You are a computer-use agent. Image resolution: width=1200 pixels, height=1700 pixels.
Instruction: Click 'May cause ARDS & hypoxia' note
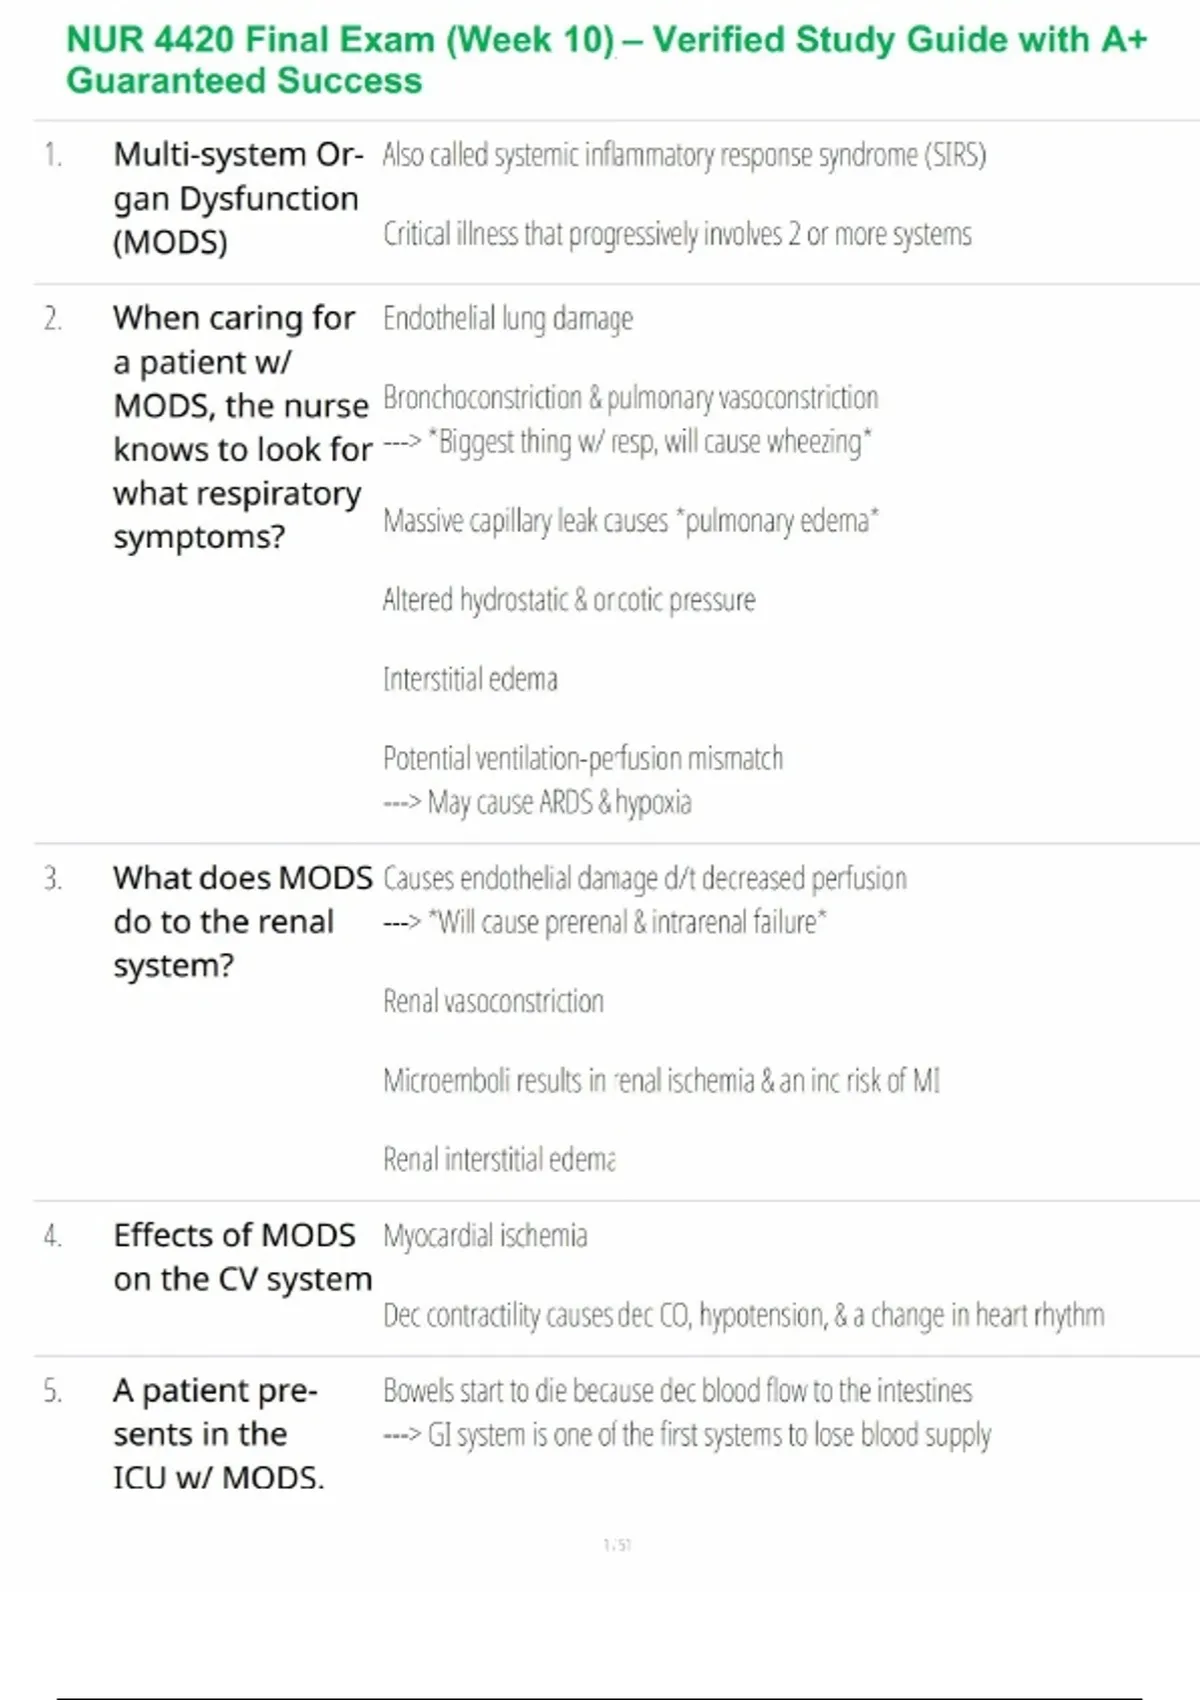[537, 802]
